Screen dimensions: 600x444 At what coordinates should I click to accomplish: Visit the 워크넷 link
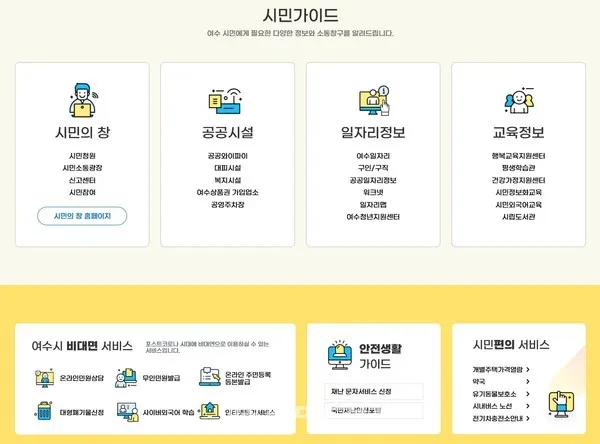[x=373, y=193]
